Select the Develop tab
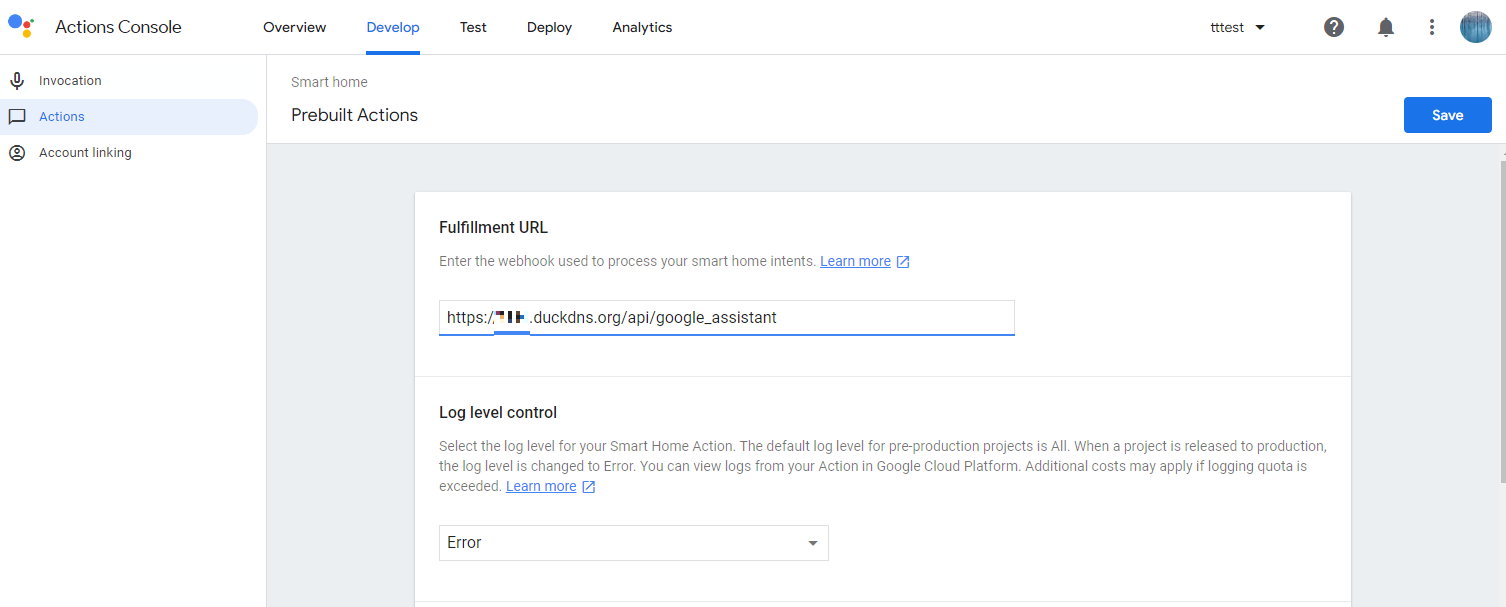1506x607 pixels. pos(393,27)
